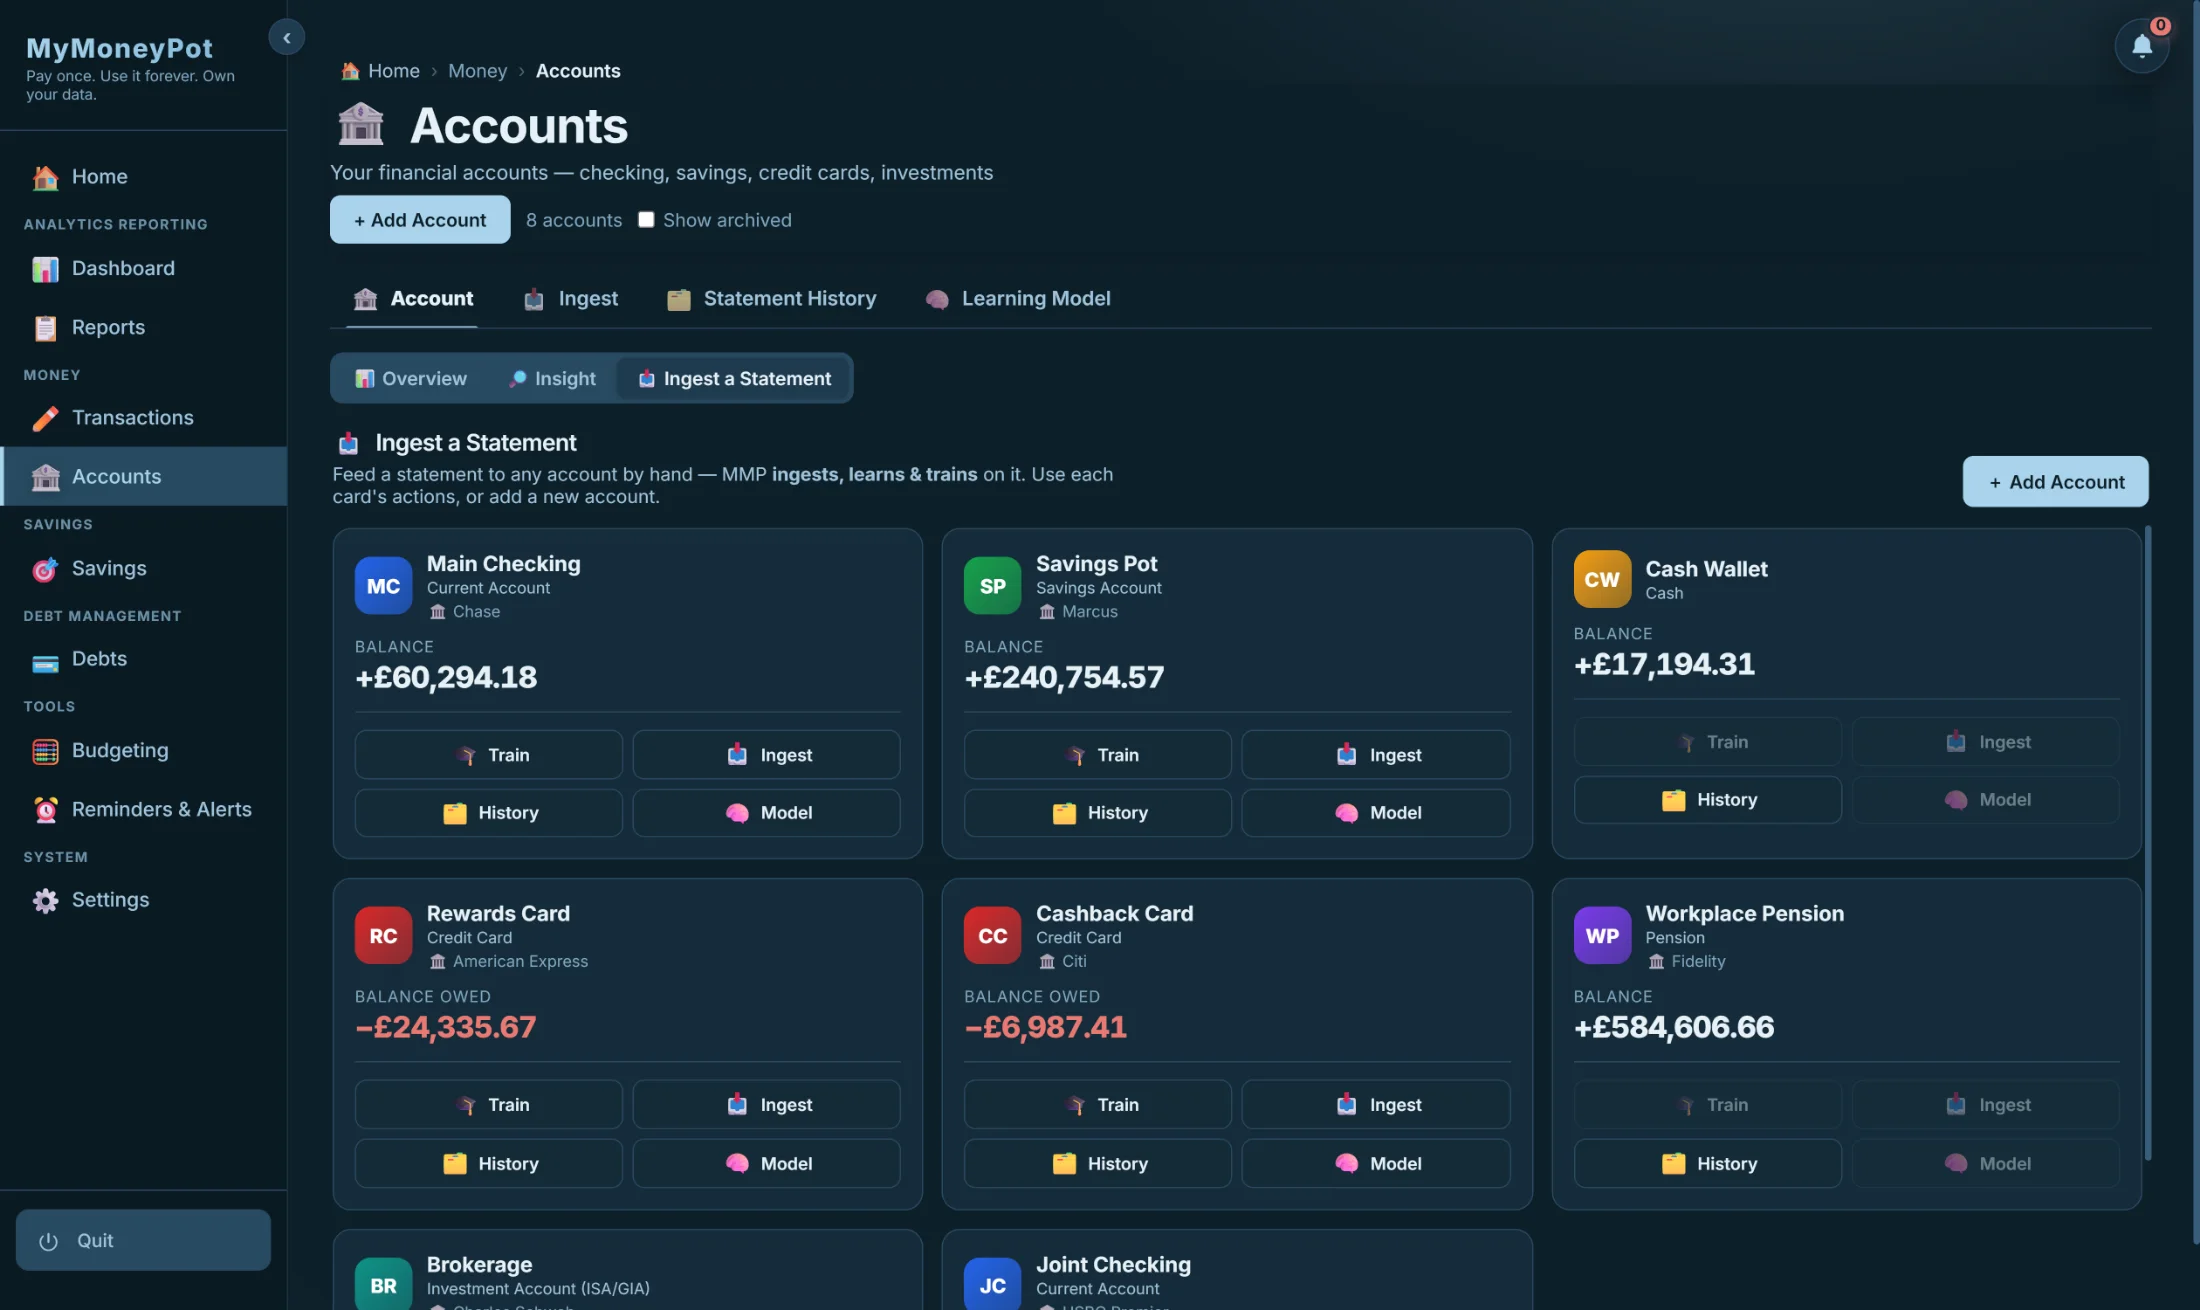Switch to the Learning Model tab

tap(1018, 299)
